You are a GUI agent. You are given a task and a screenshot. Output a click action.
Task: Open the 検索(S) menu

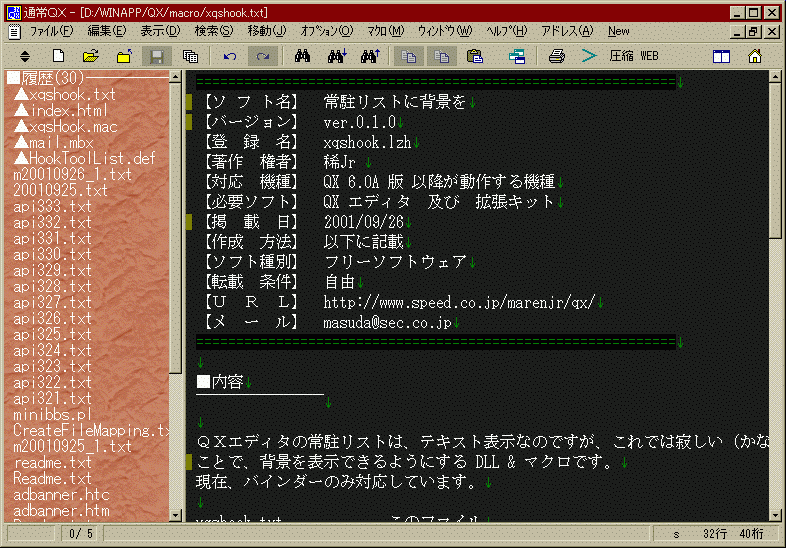point(214,31)
